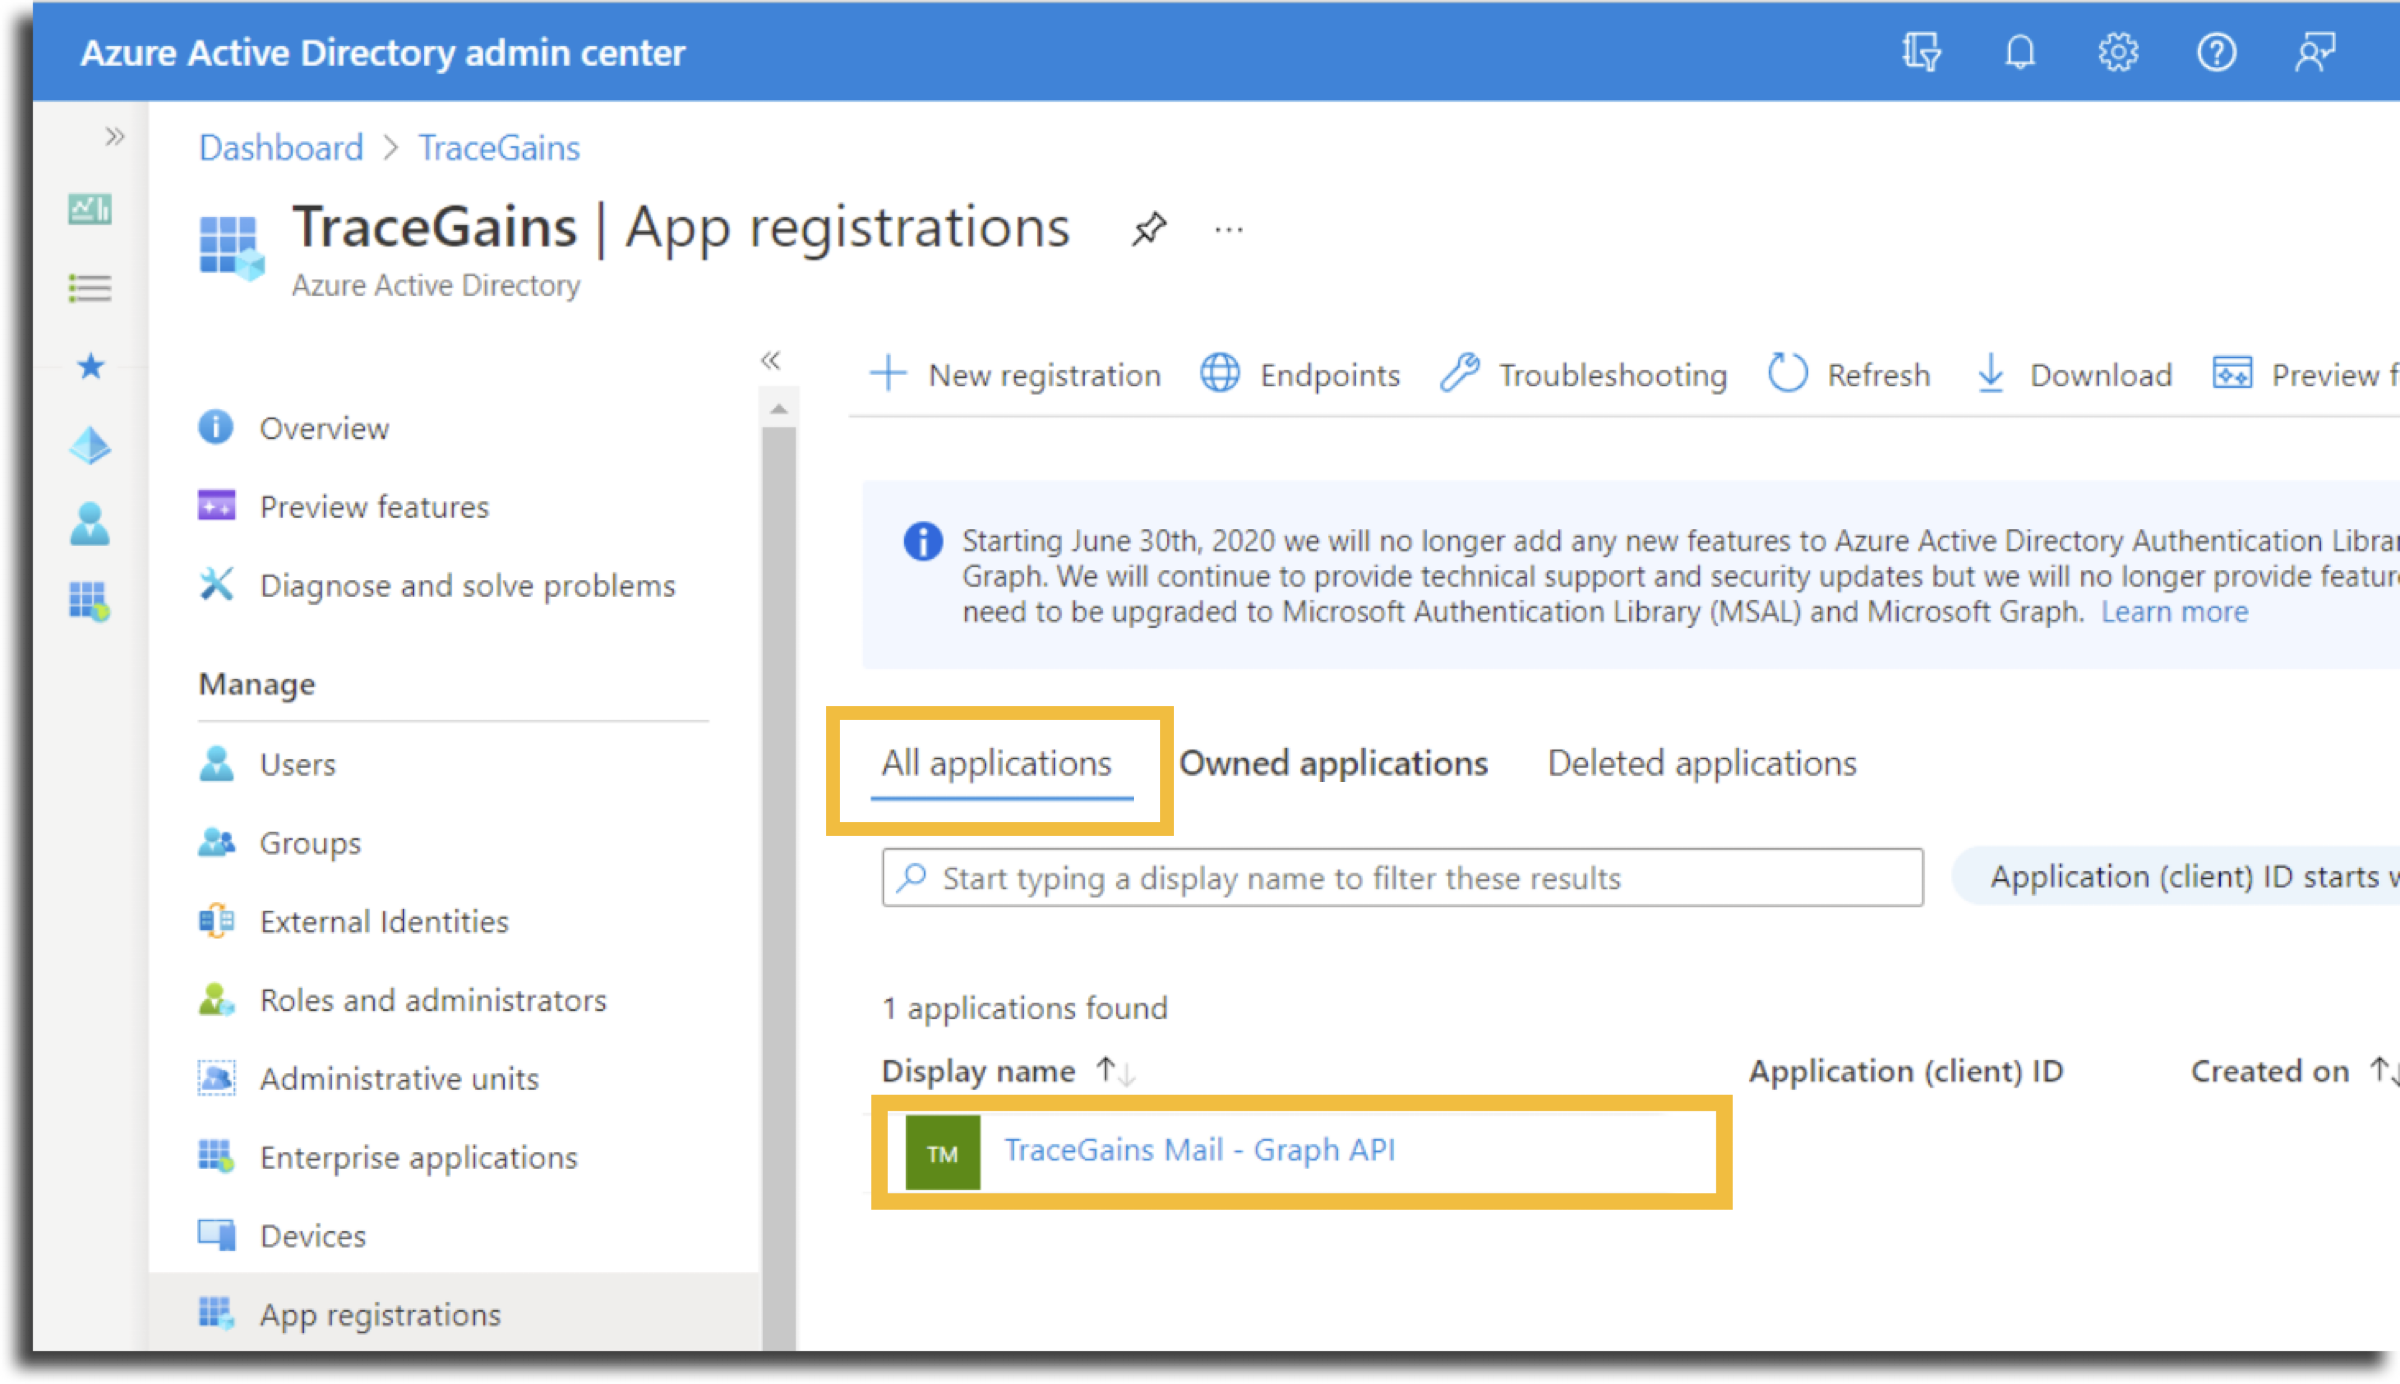This screenshot has height=1384, width=2400.
Task: Open the more options ellipsis by title
Action: click(1229, 231)
